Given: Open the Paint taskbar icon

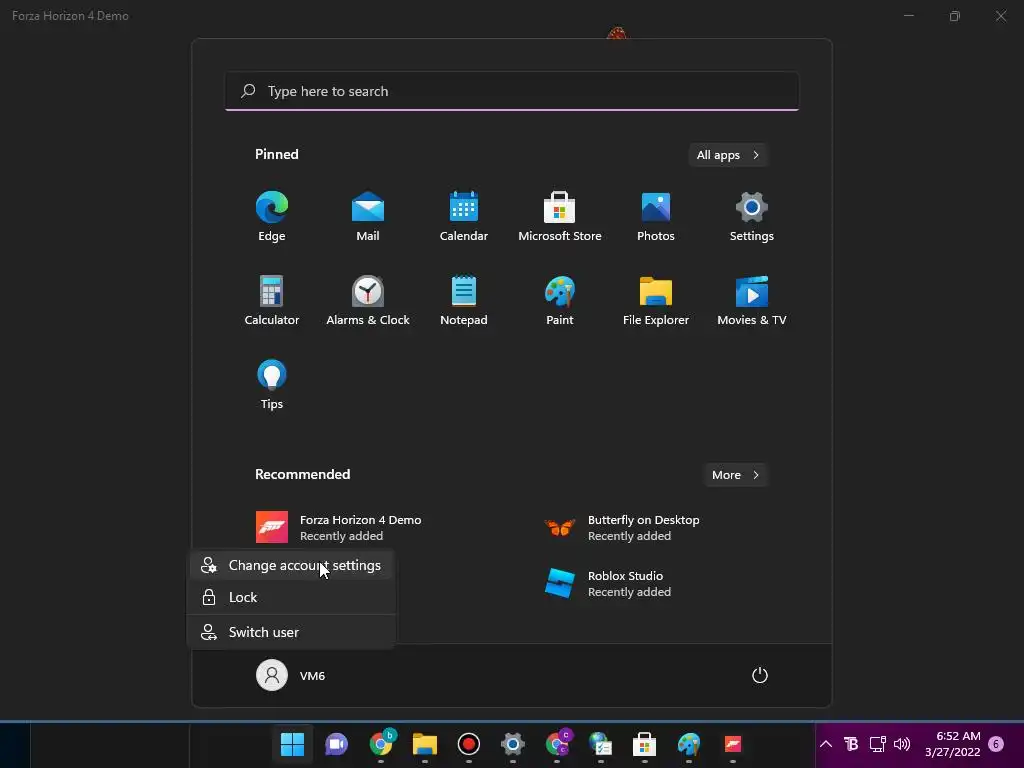Looking at the screenshot, I should pyautogui.click(x=688, y=744).
